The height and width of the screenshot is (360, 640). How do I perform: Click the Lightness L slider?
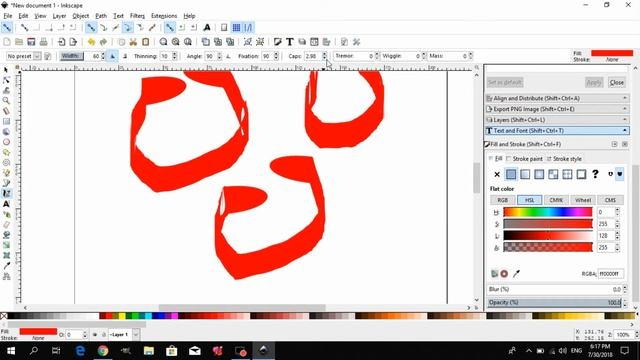pyautogui.click(x=547, y=236)
